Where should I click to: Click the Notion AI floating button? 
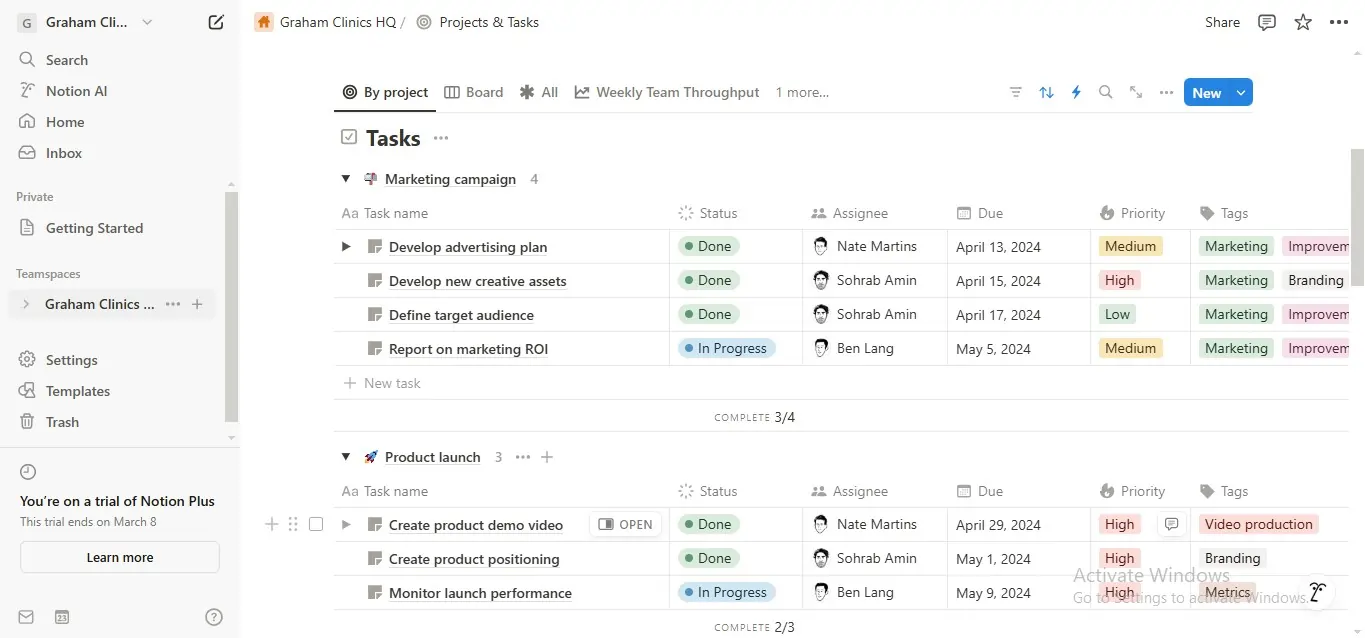[1317, 592]
